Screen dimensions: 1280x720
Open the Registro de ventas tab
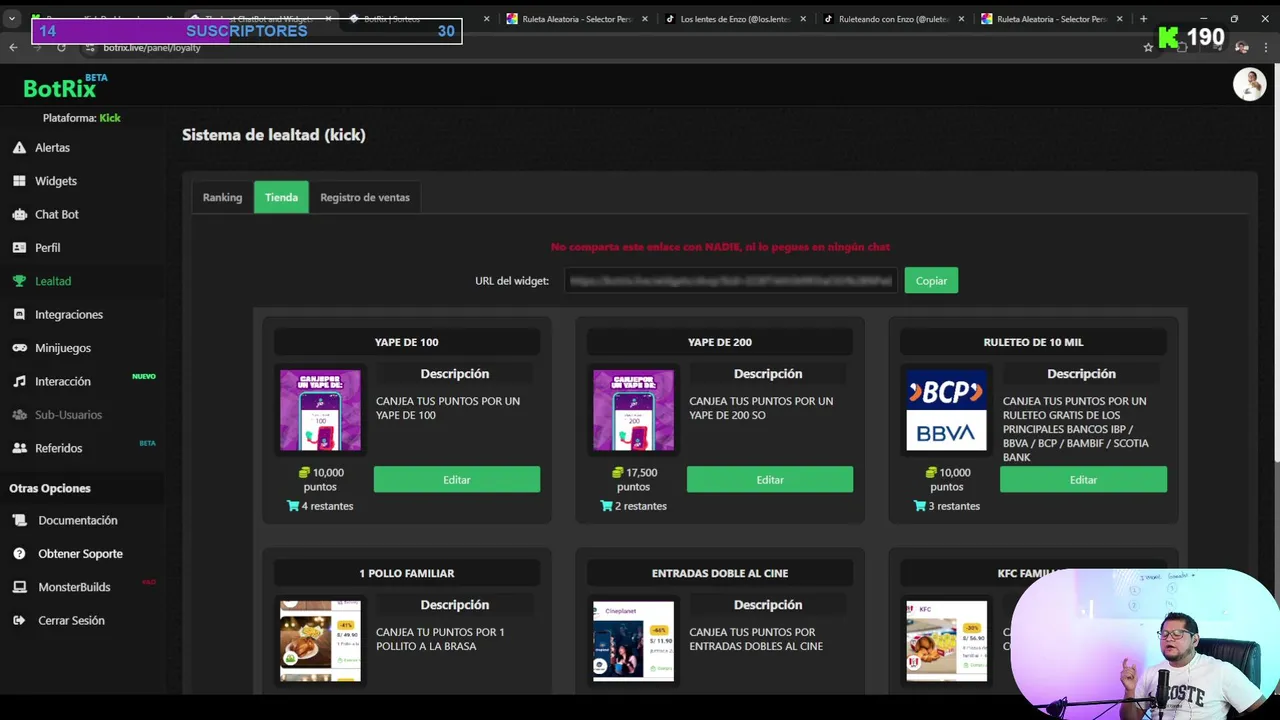pyautogui.click(x=365, y=197)
